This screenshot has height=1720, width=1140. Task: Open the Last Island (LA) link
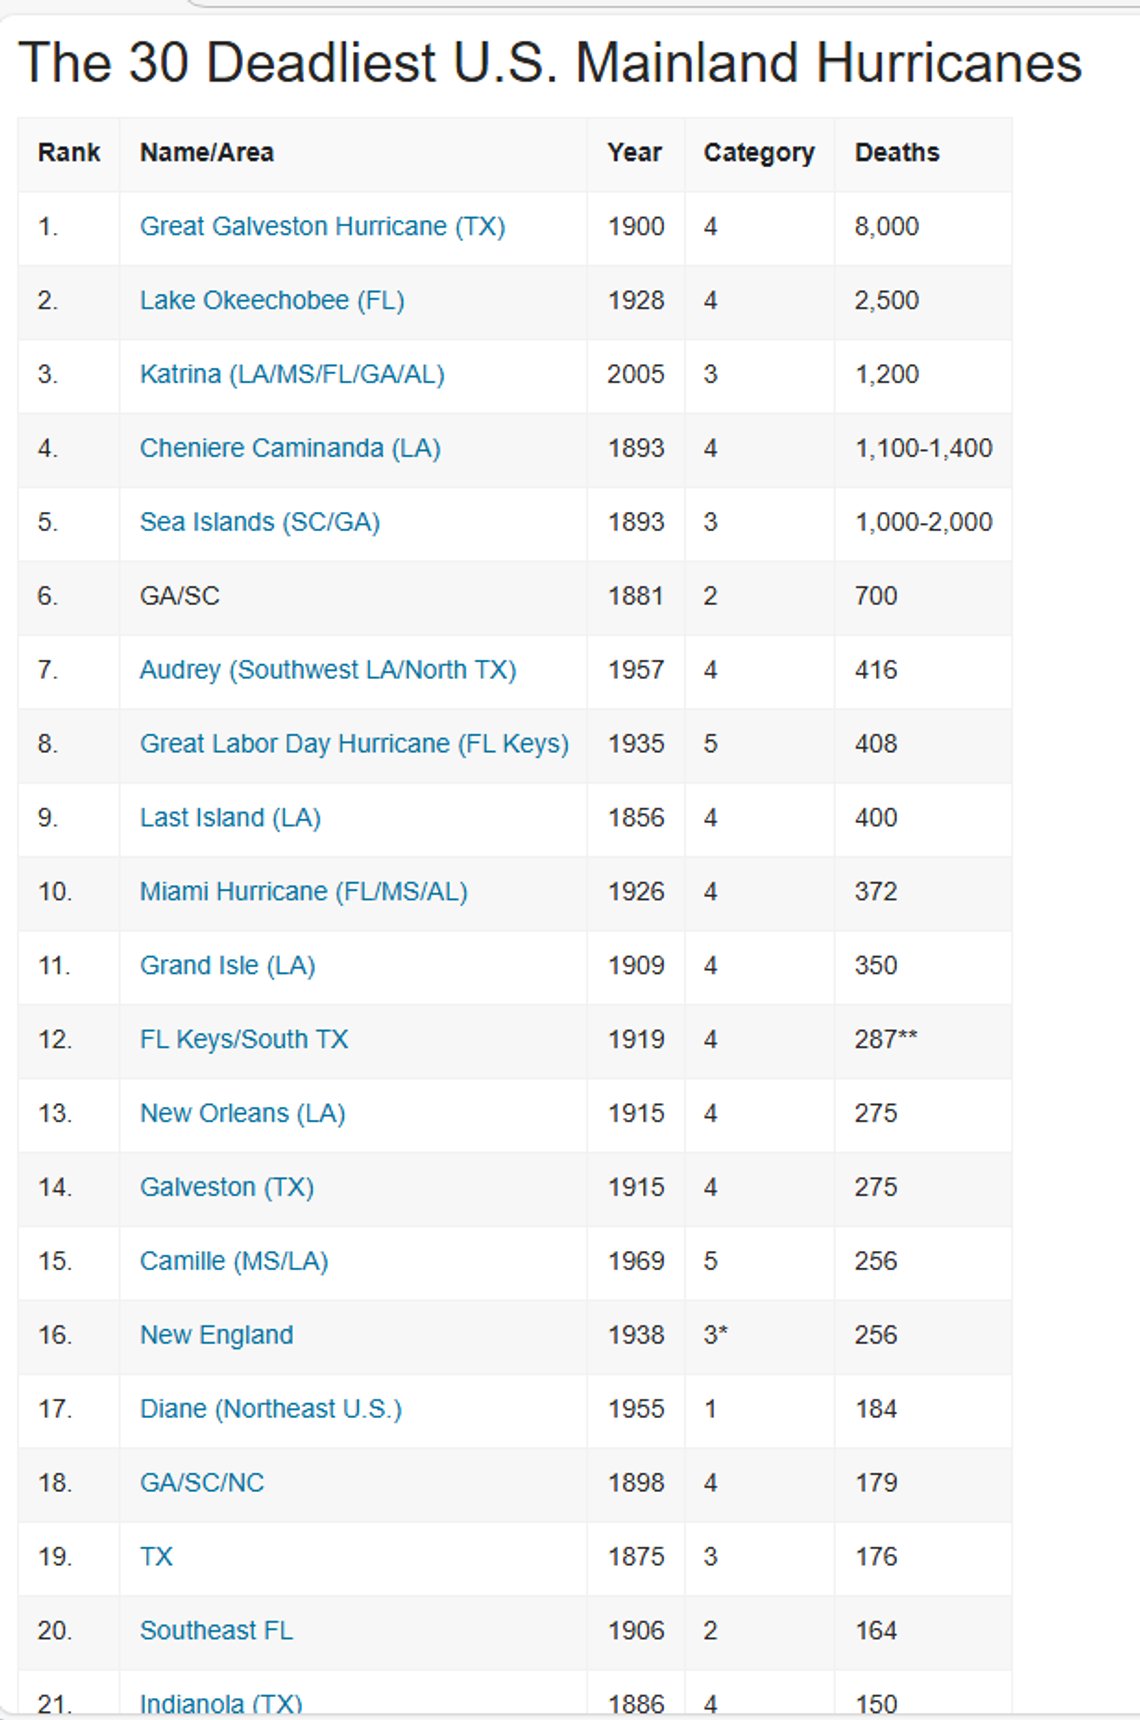(x=230, y=818)
